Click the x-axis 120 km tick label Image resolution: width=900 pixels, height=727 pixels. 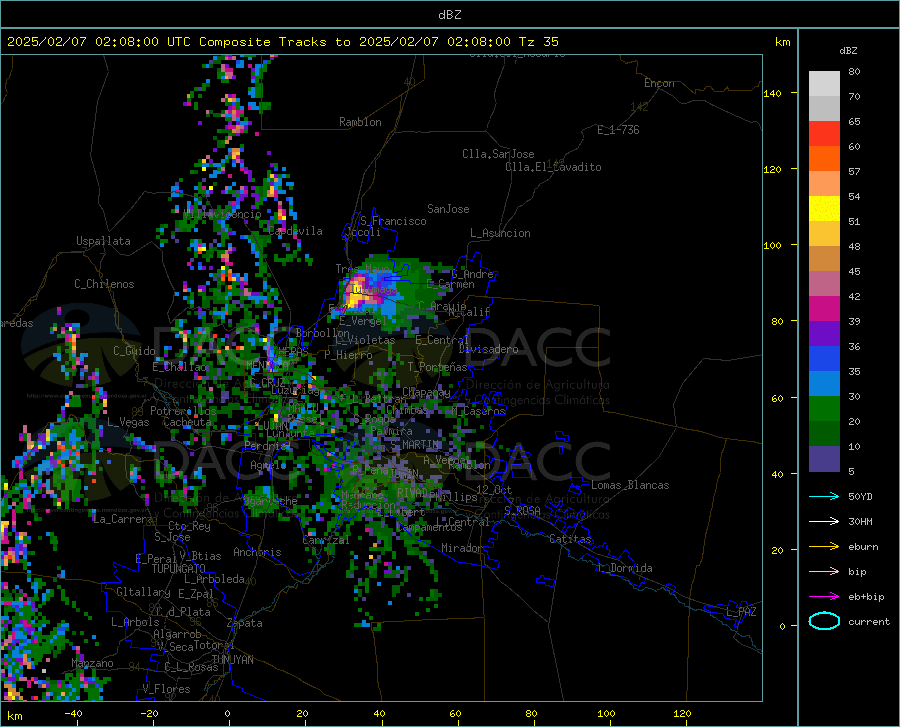click(682, 714)
